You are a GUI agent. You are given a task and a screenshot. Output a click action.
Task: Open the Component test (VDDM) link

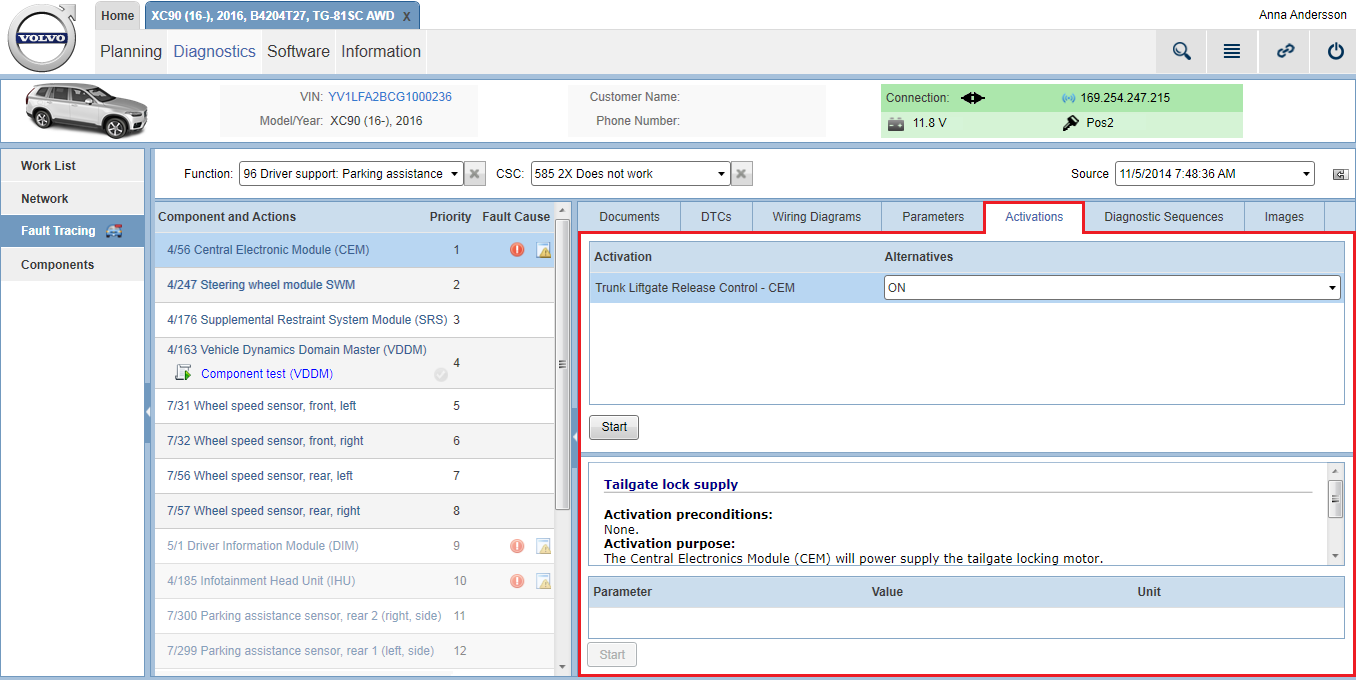(x=267, y=374)
